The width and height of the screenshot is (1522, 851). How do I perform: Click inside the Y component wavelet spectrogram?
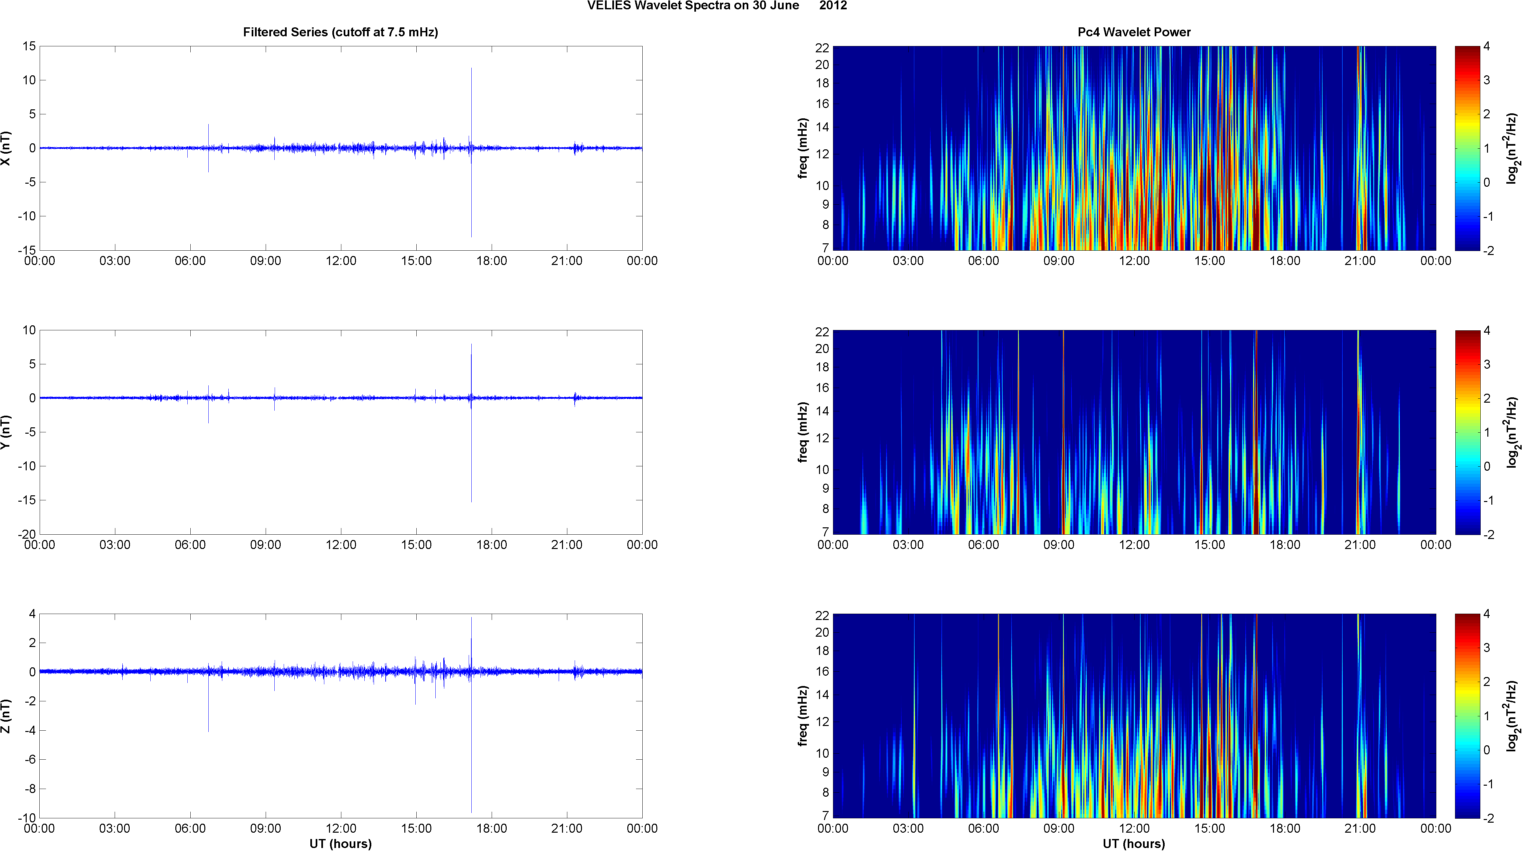(x=1134, y=432)
